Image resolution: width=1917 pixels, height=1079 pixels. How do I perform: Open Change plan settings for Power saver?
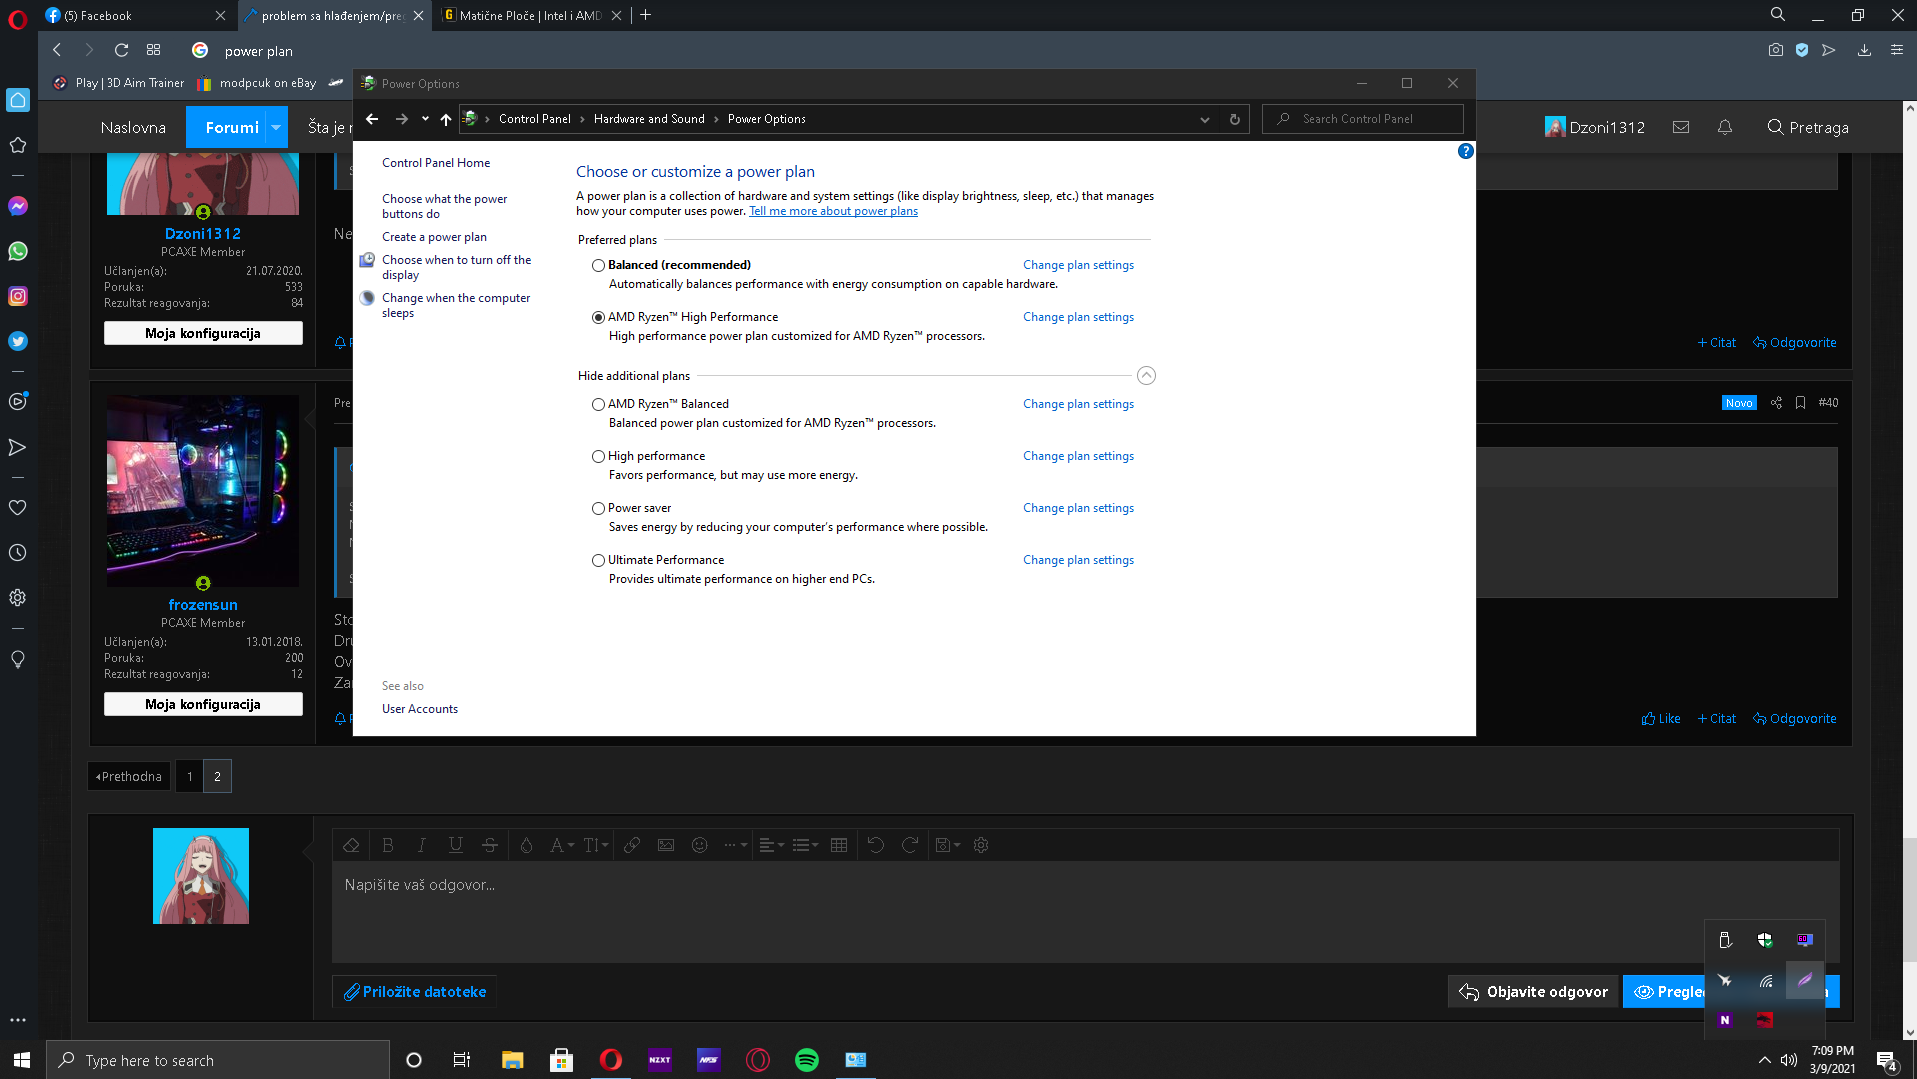(1078, 508)
